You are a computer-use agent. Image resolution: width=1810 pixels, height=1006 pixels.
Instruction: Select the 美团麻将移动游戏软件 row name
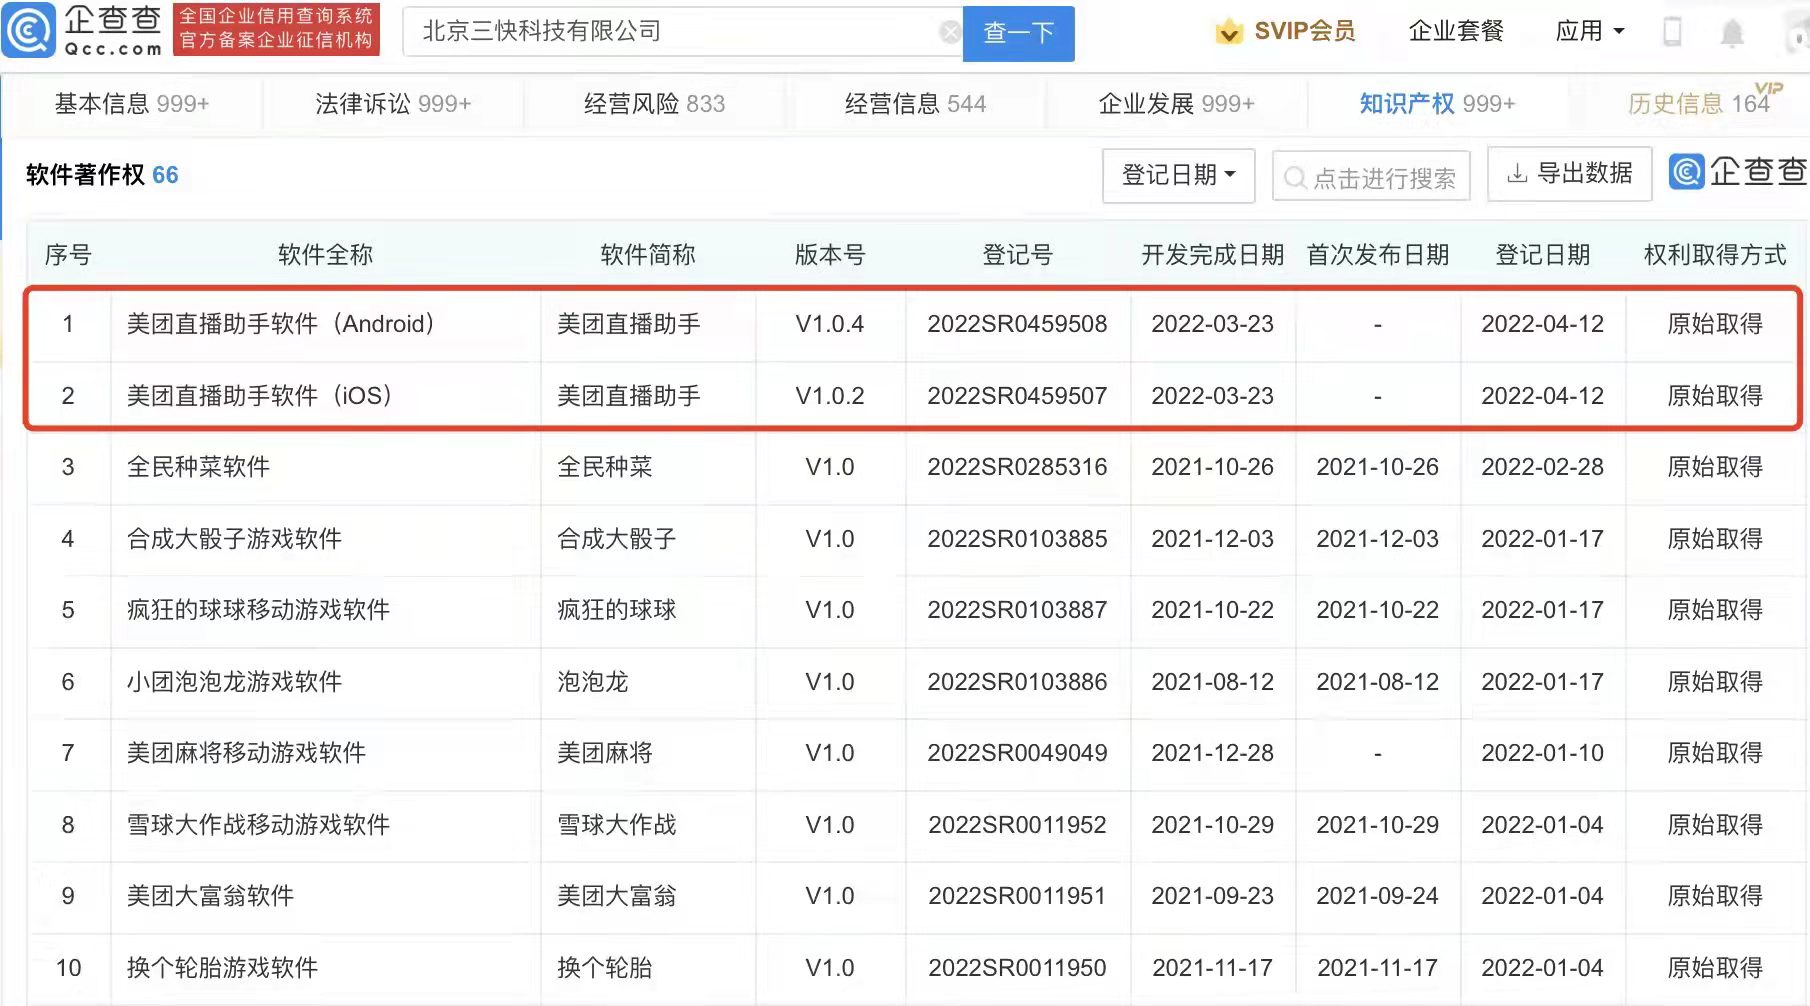click(x=246, y=753)
